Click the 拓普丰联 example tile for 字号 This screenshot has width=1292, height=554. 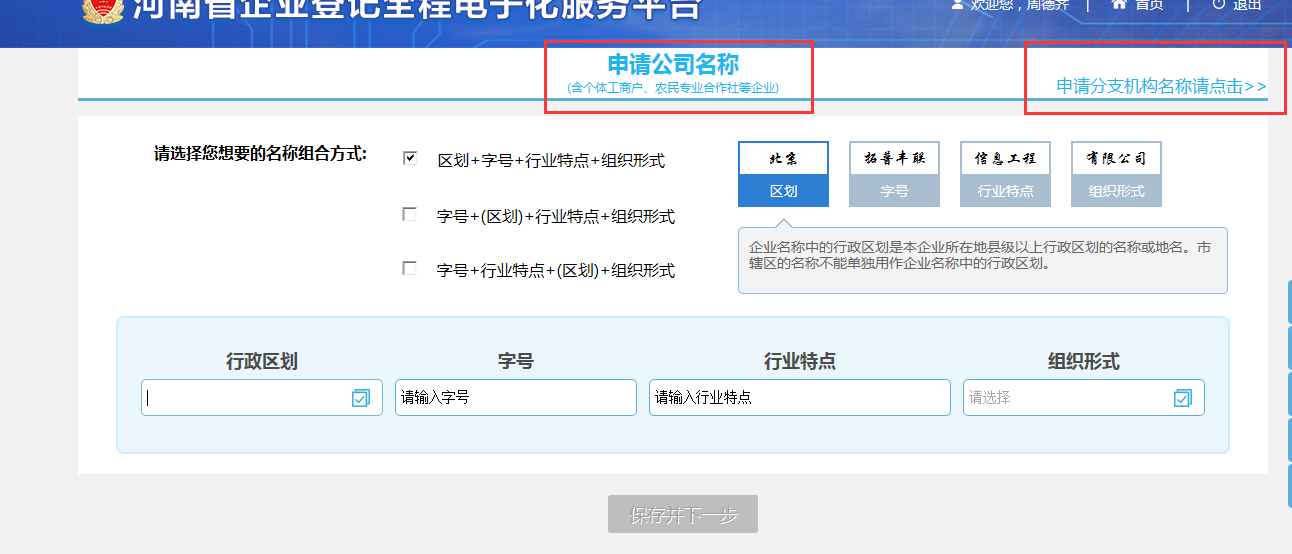(x=894, y=159)
